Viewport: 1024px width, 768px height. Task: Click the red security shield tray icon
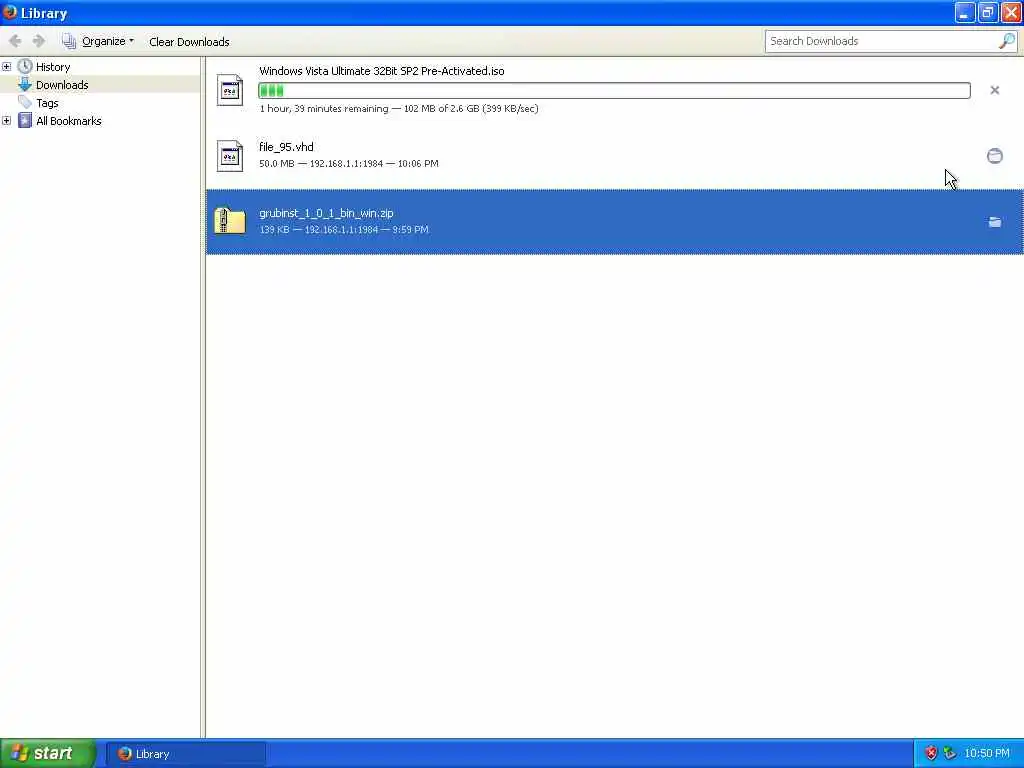click(x=931, y=753)
